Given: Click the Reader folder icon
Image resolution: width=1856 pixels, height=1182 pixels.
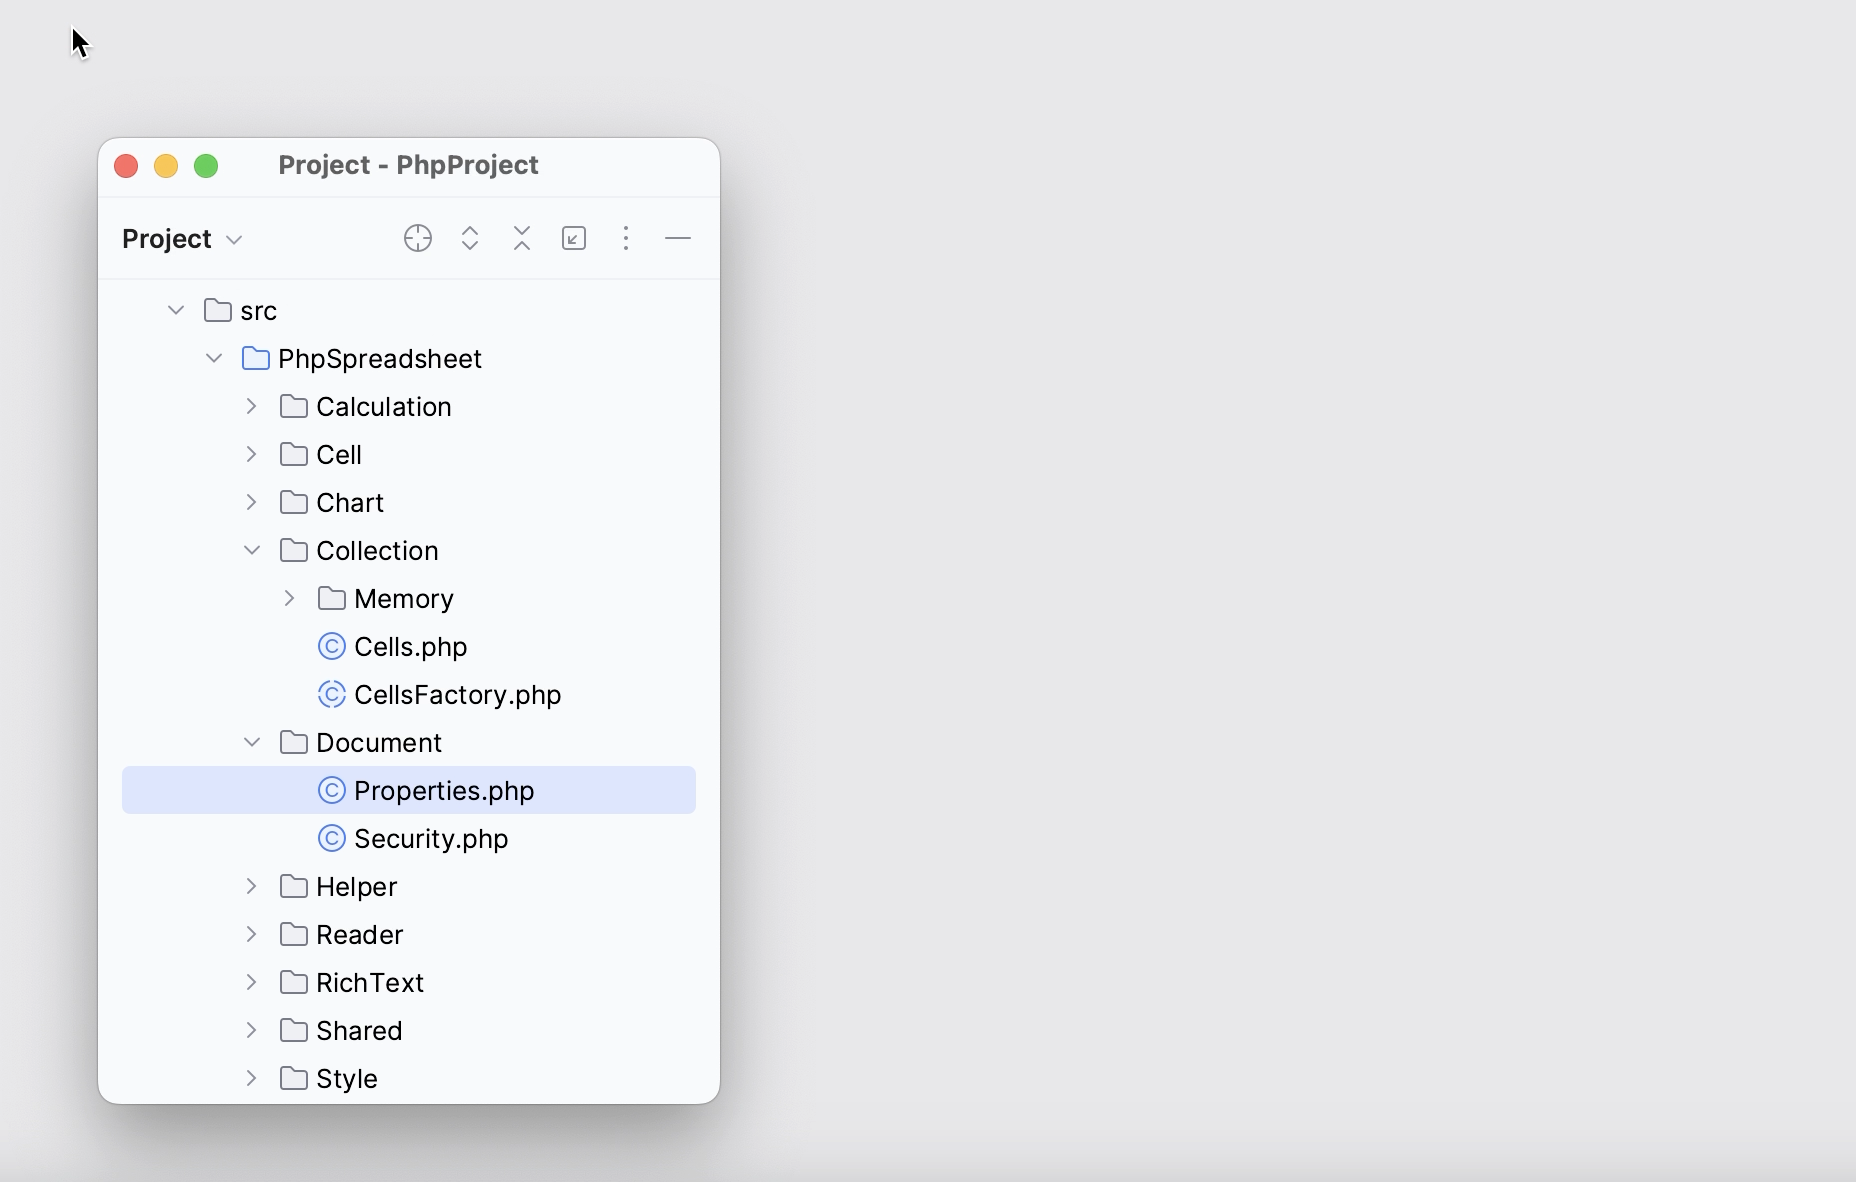Looking at the screenshot, I should click(x=294, y=934).
